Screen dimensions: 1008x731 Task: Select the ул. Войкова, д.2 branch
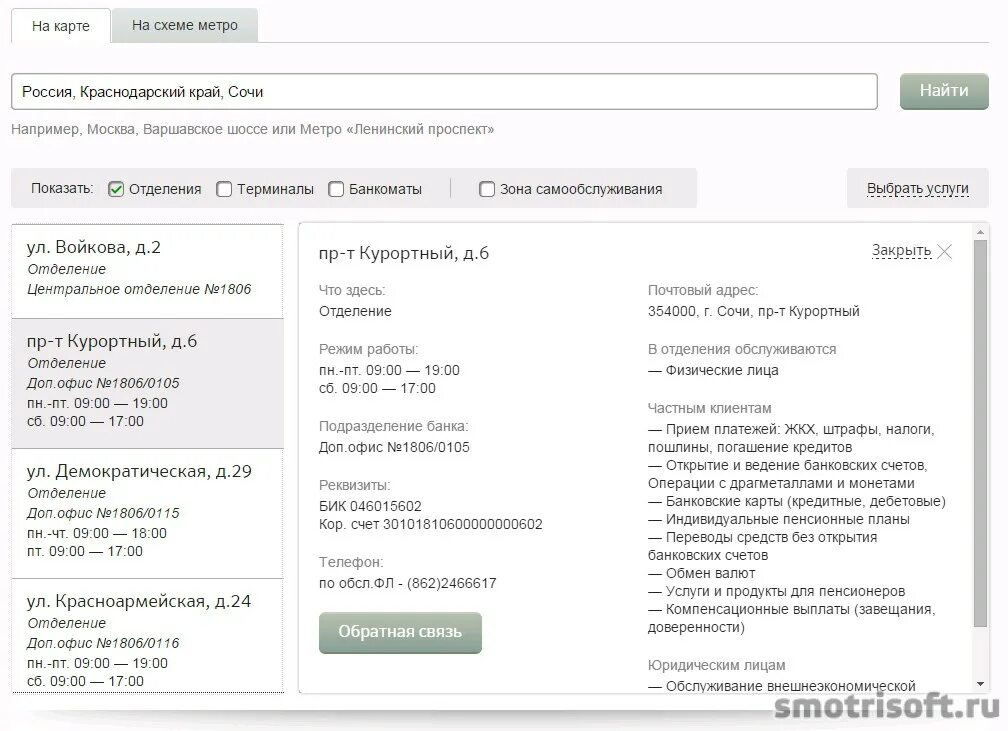(147, 270)
